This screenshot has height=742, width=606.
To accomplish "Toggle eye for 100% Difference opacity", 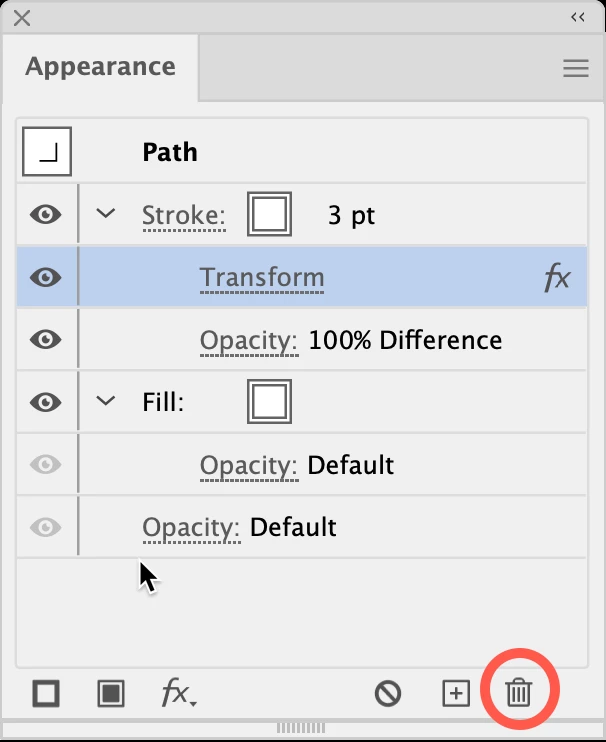I will (x=45, y=339).
